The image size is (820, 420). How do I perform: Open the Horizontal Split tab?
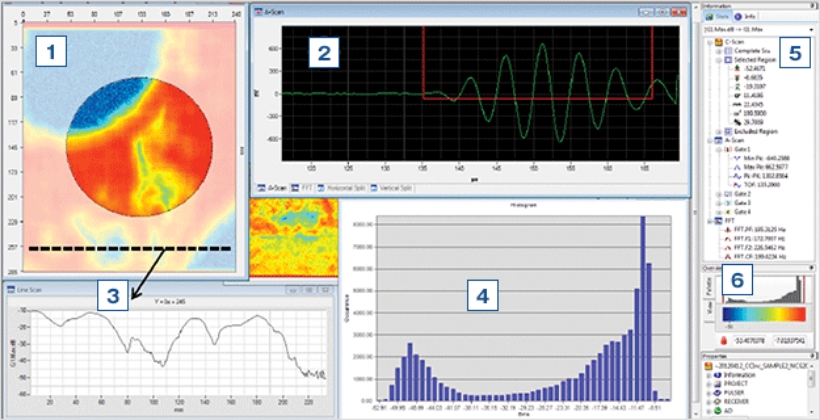point(343,187)
